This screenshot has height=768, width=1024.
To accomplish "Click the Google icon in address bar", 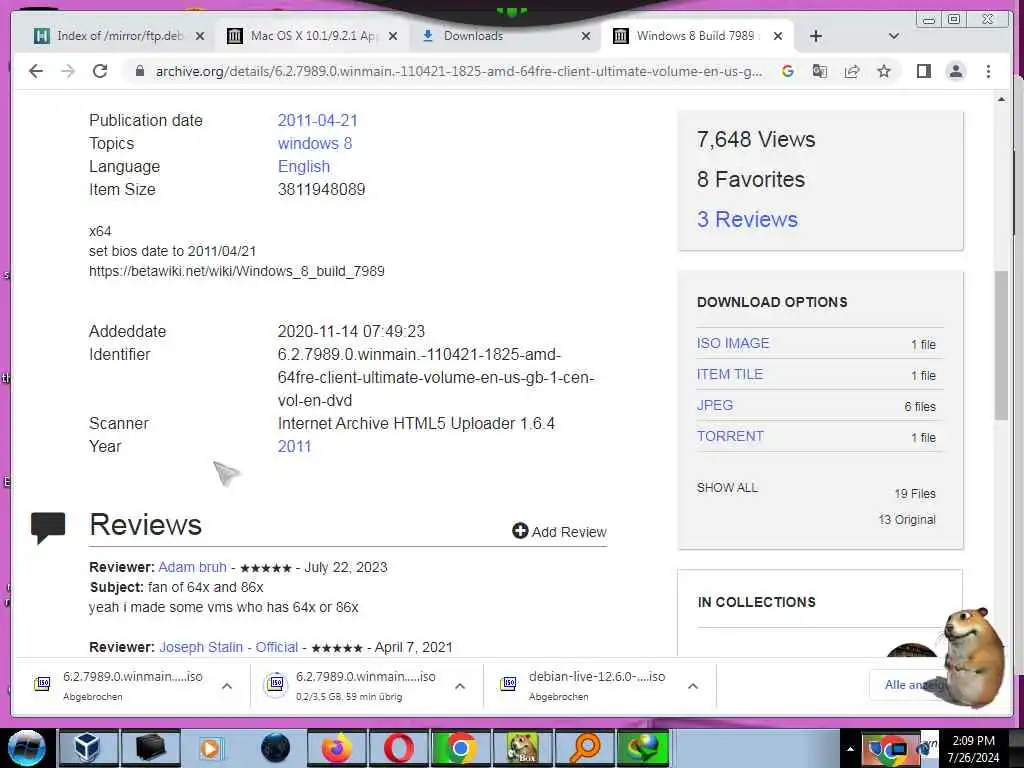I will (x=788, y=71).
